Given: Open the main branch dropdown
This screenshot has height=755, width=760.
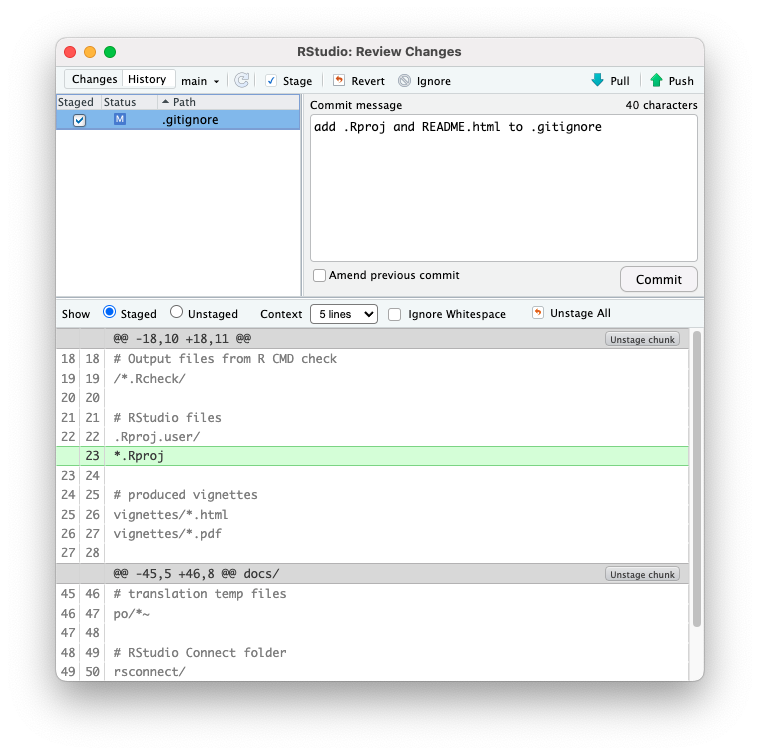Looking at the screenshot, I should (200, 81).
